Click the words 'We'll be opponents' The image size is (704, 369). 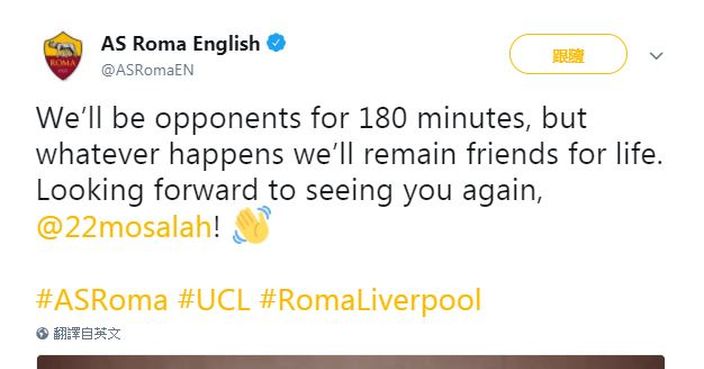click(168, 119)
